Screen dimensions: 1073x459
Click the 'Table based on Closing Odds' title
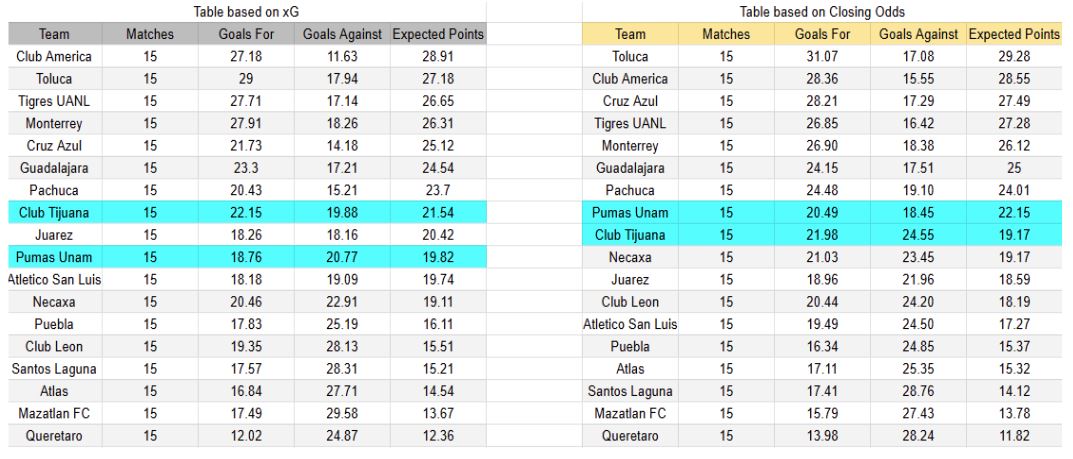823,12
